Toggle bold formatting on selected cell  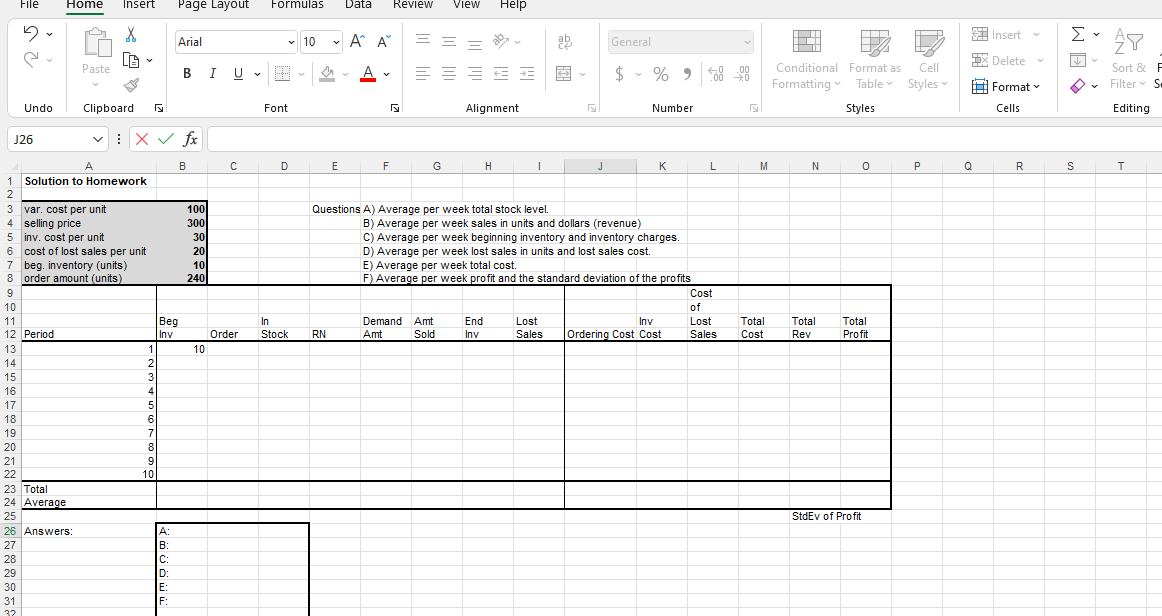(186, 73)
